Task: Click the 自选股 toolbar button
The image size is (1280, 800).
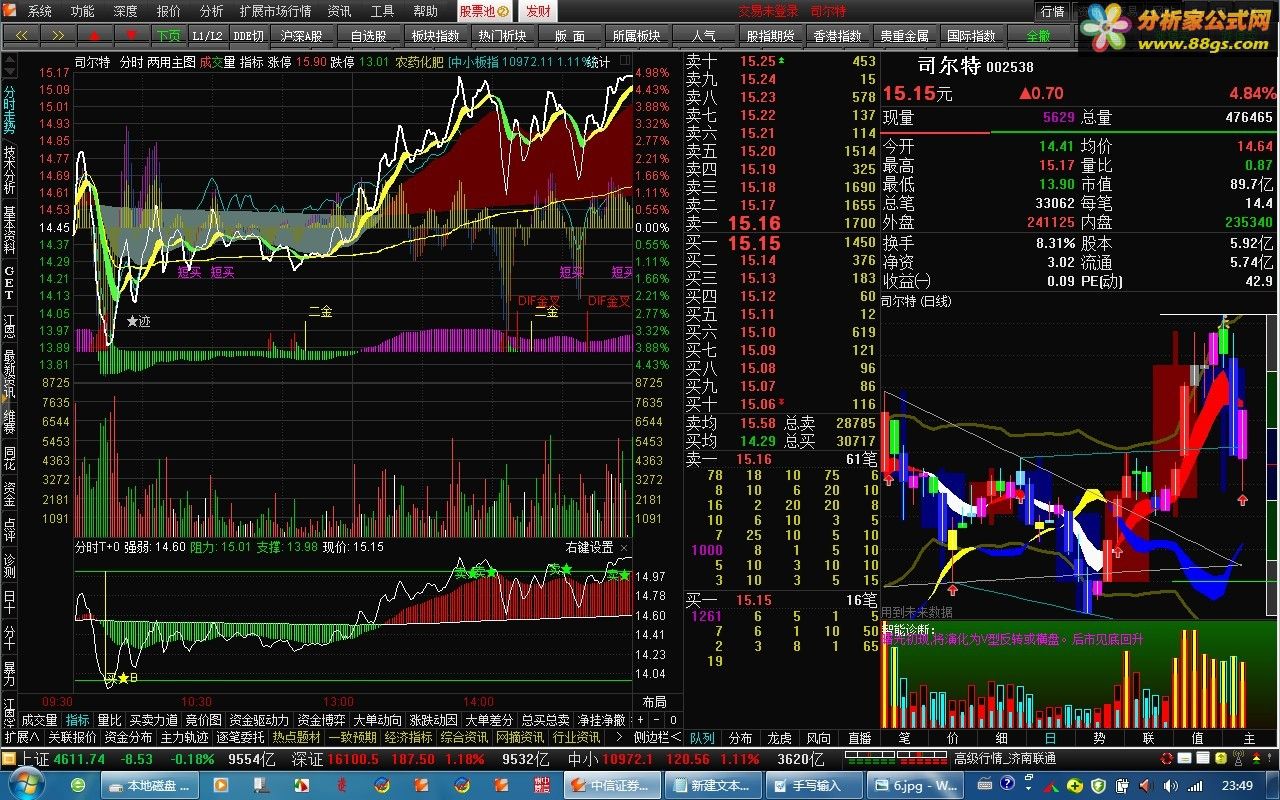Action: 368,35
